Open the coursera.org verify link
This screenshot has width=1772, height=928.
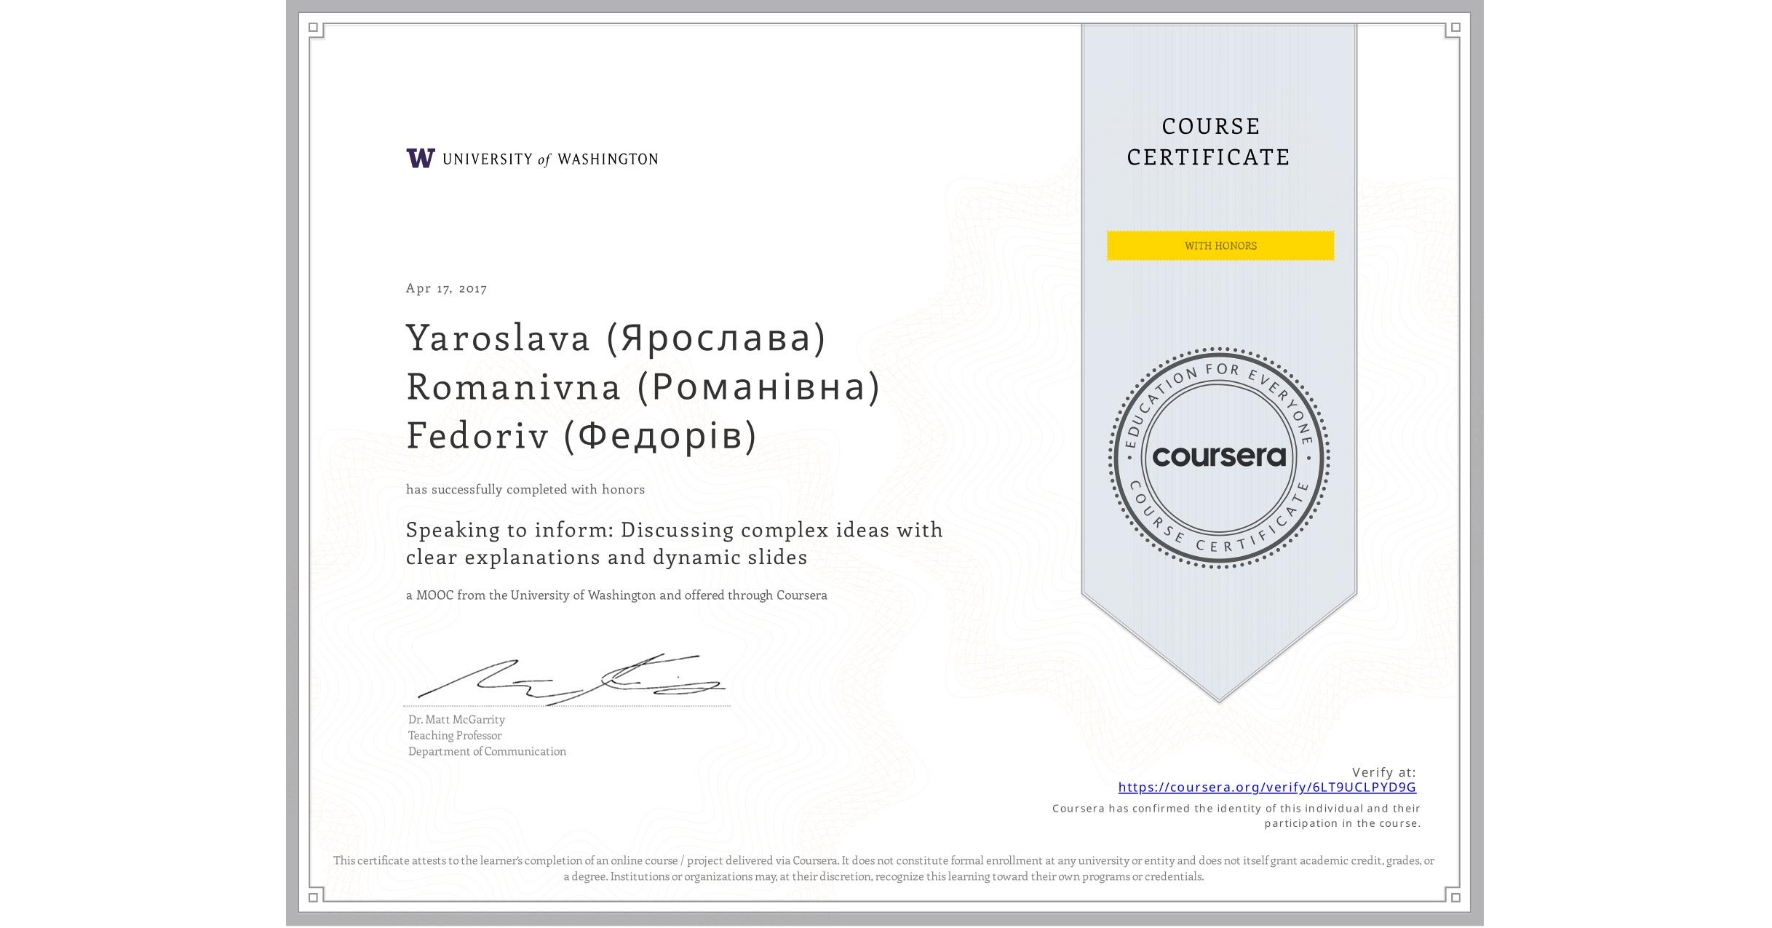[x=1267, y=787]
